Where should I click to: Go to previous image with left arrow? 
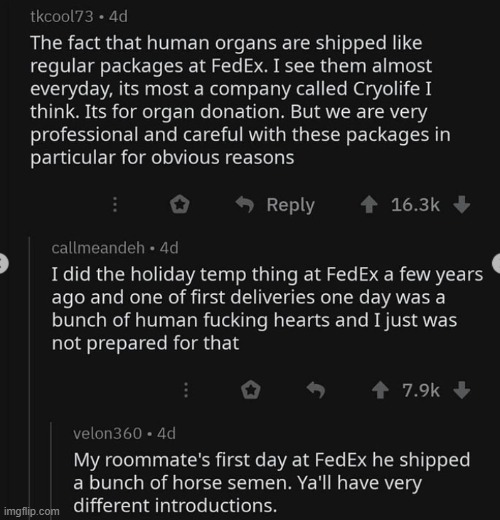(3, 264)
